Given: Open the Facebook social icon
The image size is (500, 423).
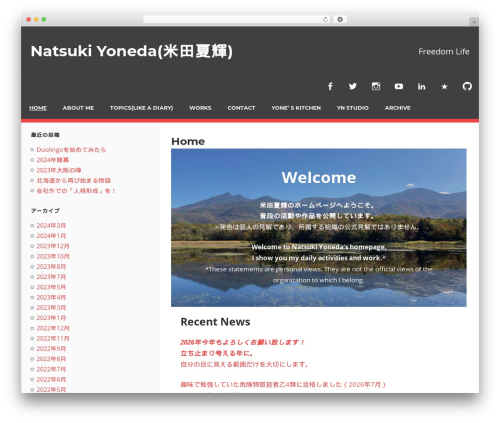Looking at the screenshot, I should (330, 86).
